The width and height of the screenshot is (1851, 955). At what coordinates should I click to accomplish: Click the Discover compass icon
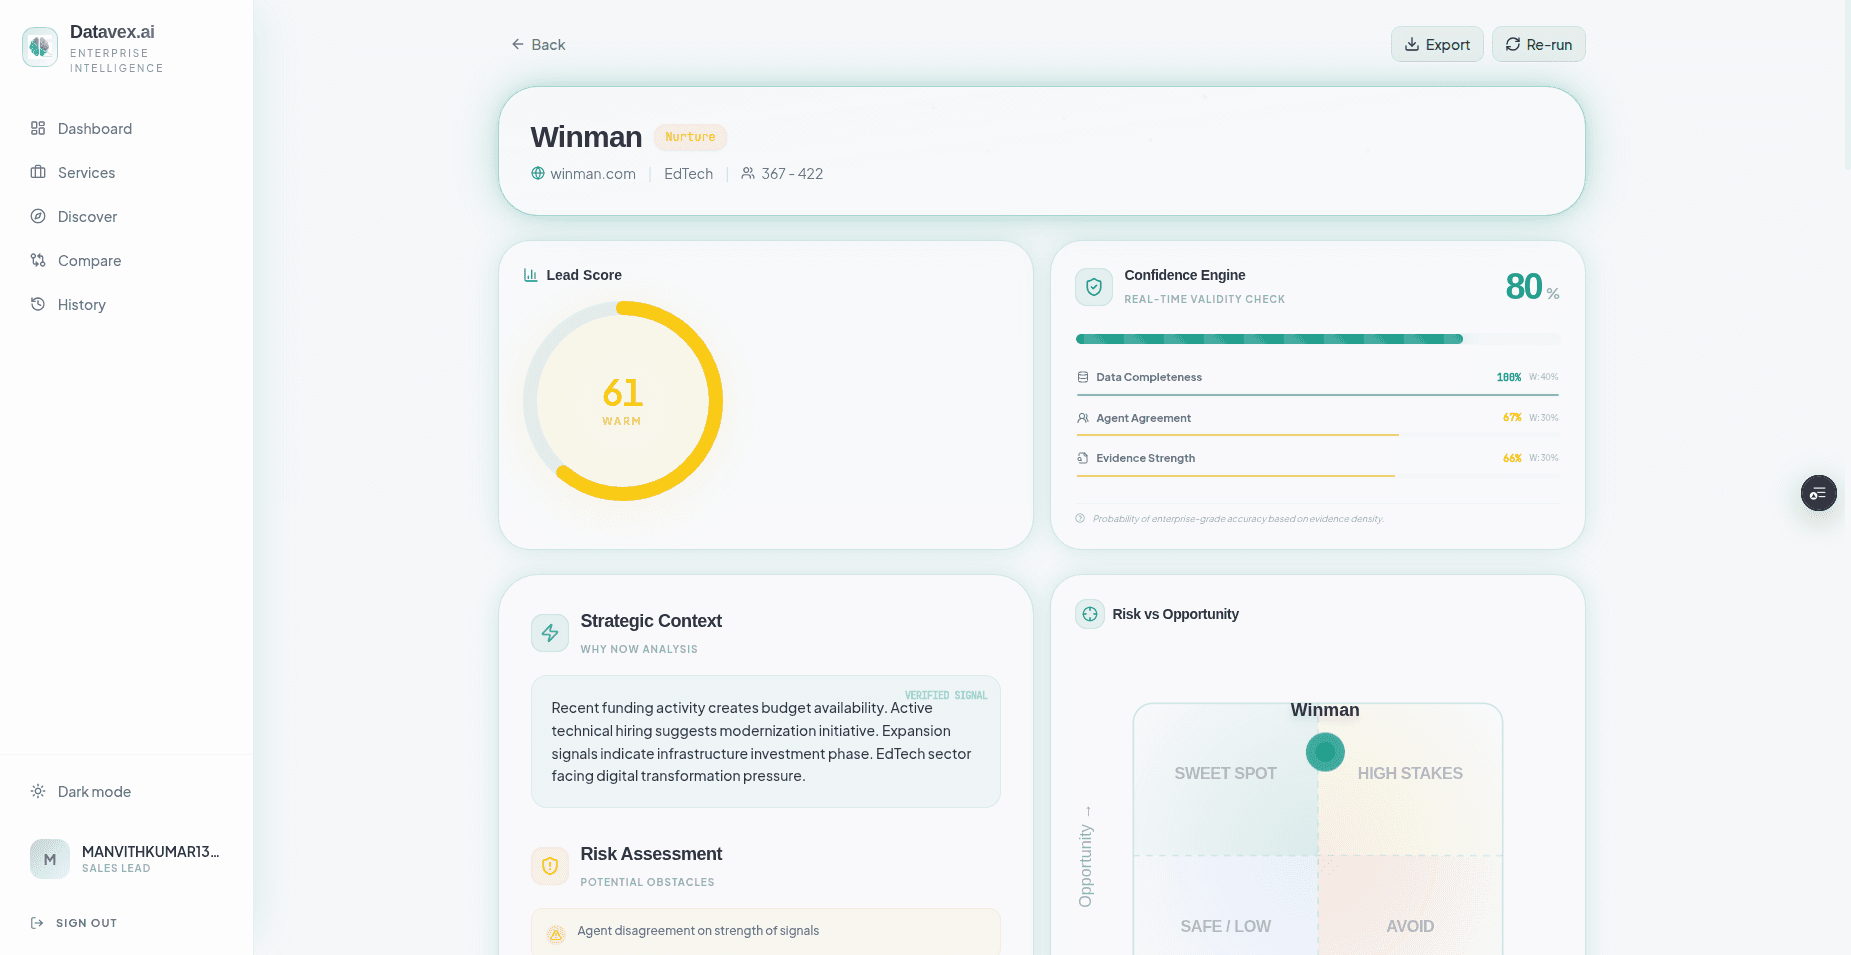coord(38,216)
